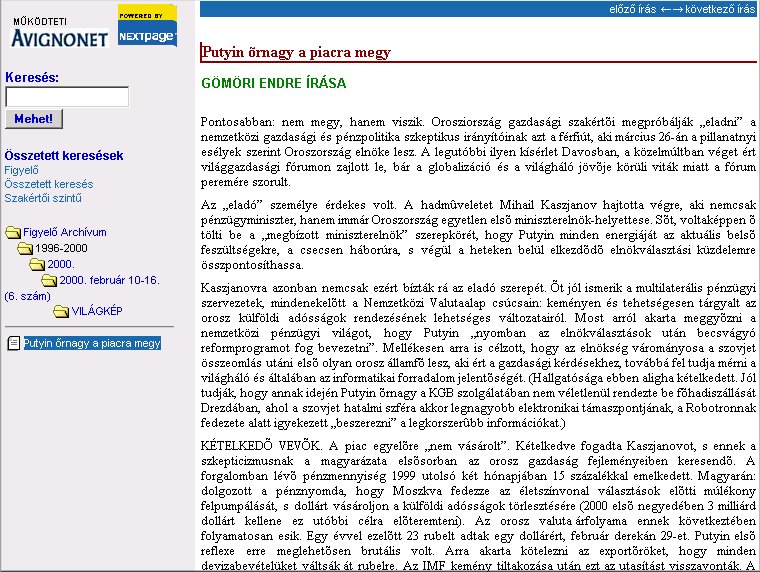Open the 2000. február 10-16. issue
The width and height of the screenshot is (760, 572).
[x=110, y=280]
